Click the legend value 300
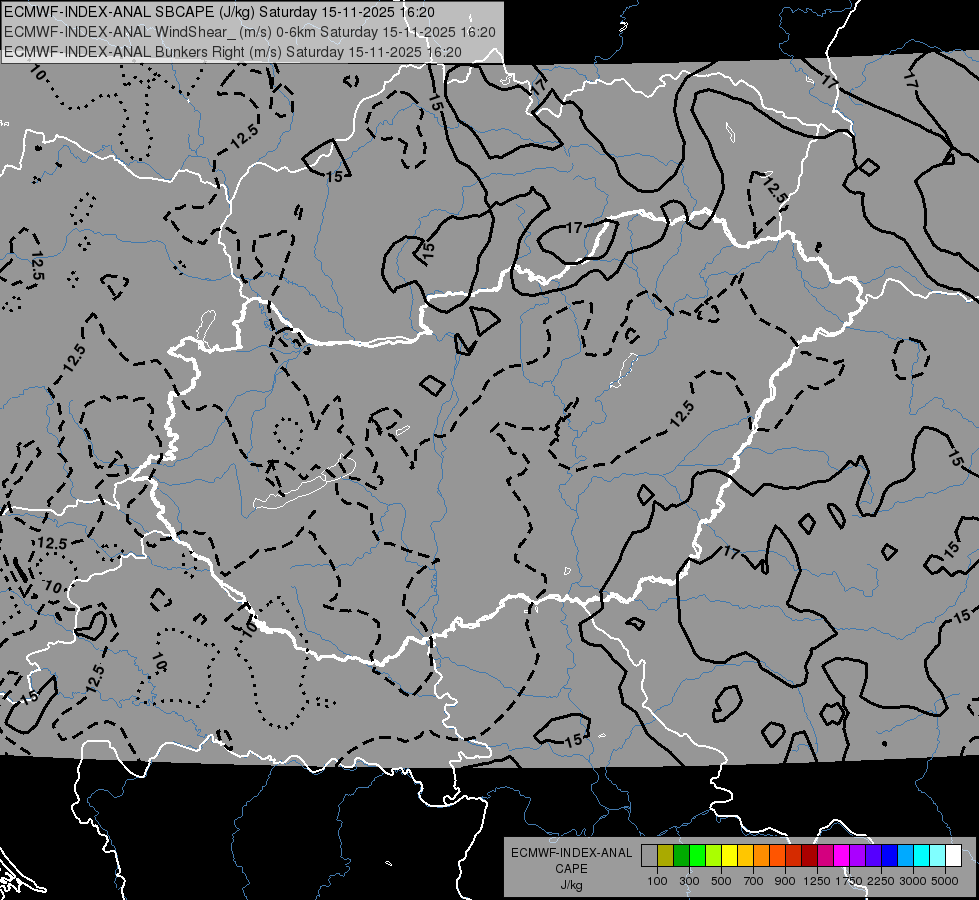979x900 pixels. (x=689, y=881)
